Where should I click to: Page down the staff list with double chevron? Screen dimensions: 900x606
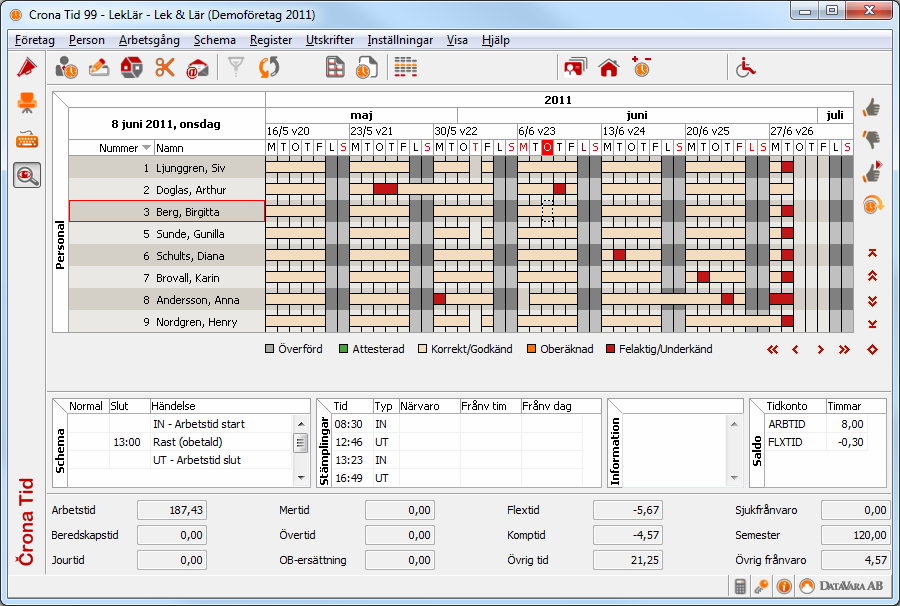tap(872, 301)
